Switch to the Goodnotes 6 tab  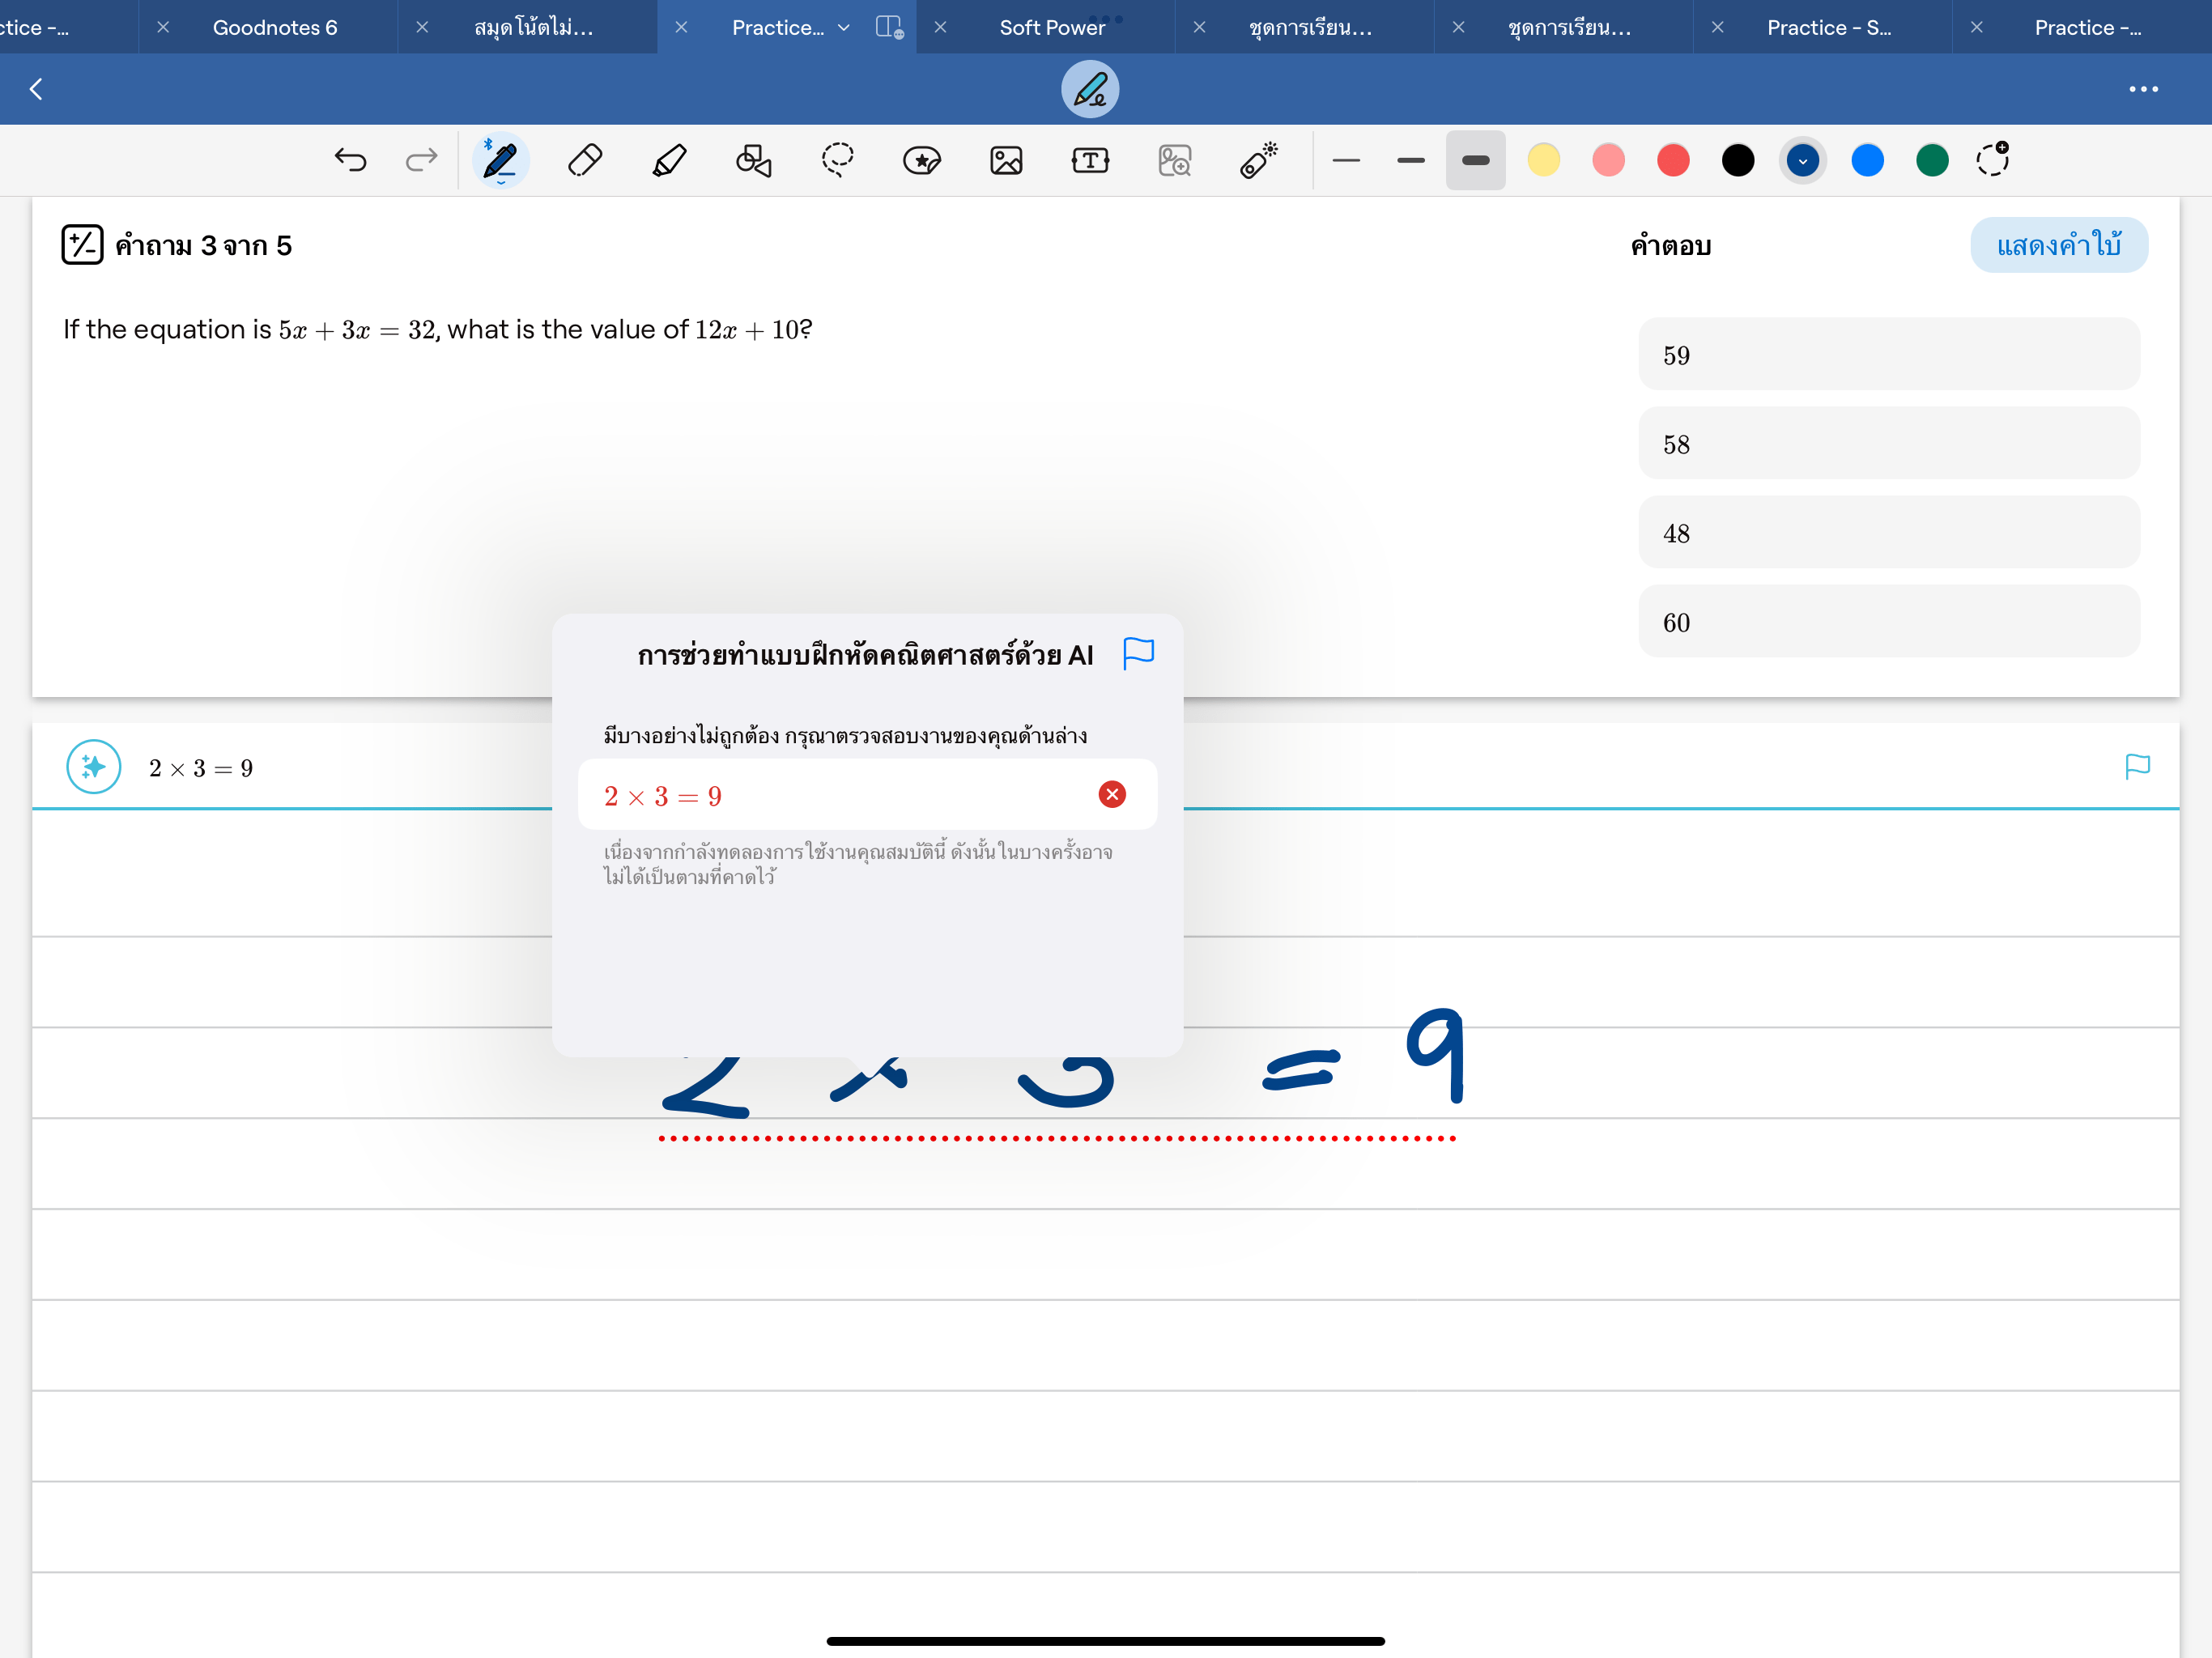(275, 28)
